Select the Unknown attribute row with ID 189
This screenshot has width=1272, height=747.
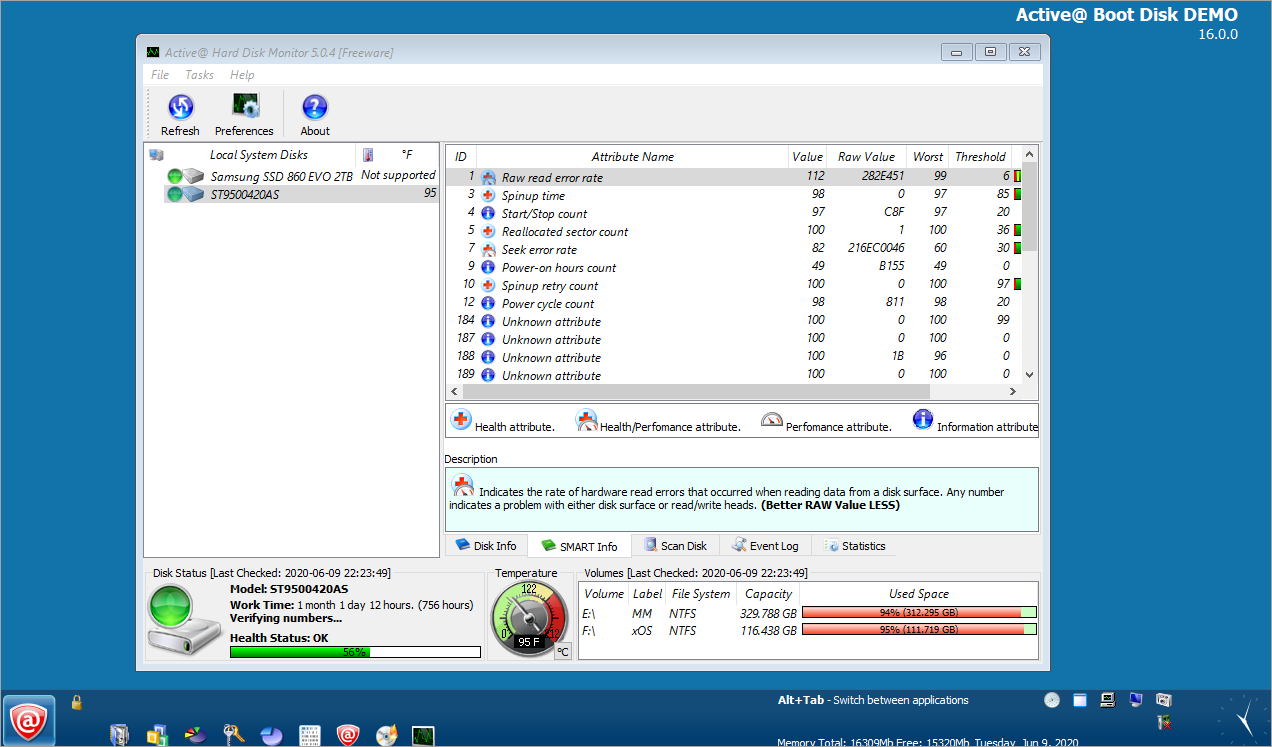tap(734, 375)
